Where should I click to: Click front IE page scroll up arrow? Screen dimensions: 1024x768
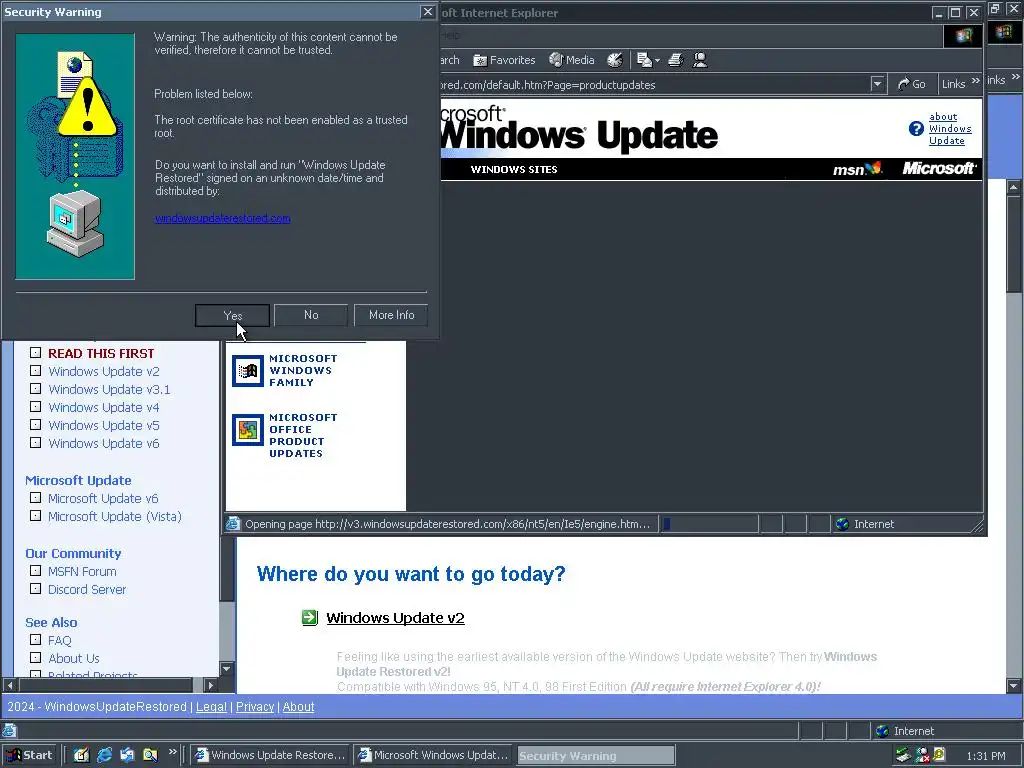click(1014, 187)
